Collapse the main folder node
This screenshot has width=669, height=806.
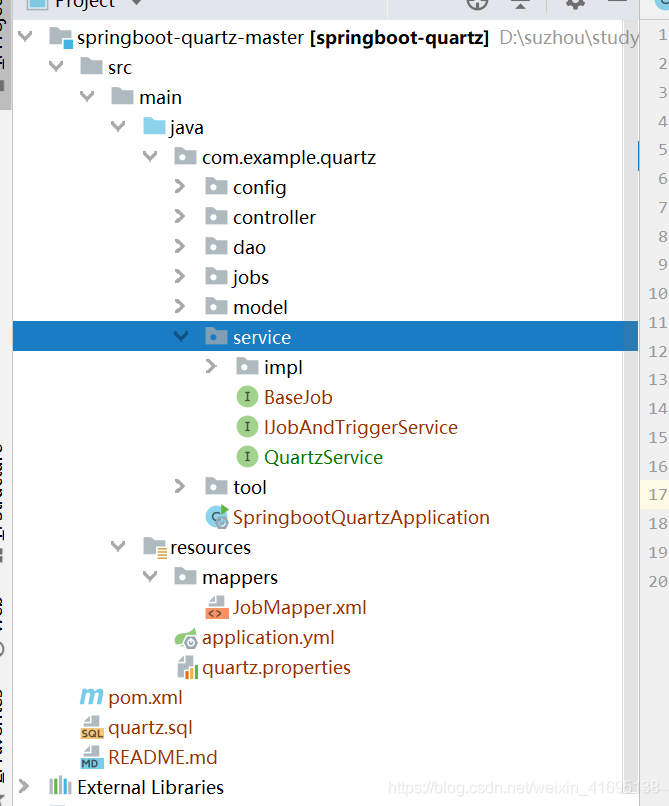pyautogui.click(x=87, y=96)
